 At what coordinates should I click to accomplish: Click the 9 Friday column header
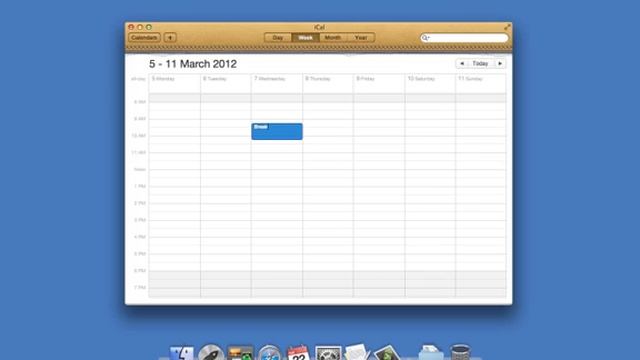click(x=365, y=78)
